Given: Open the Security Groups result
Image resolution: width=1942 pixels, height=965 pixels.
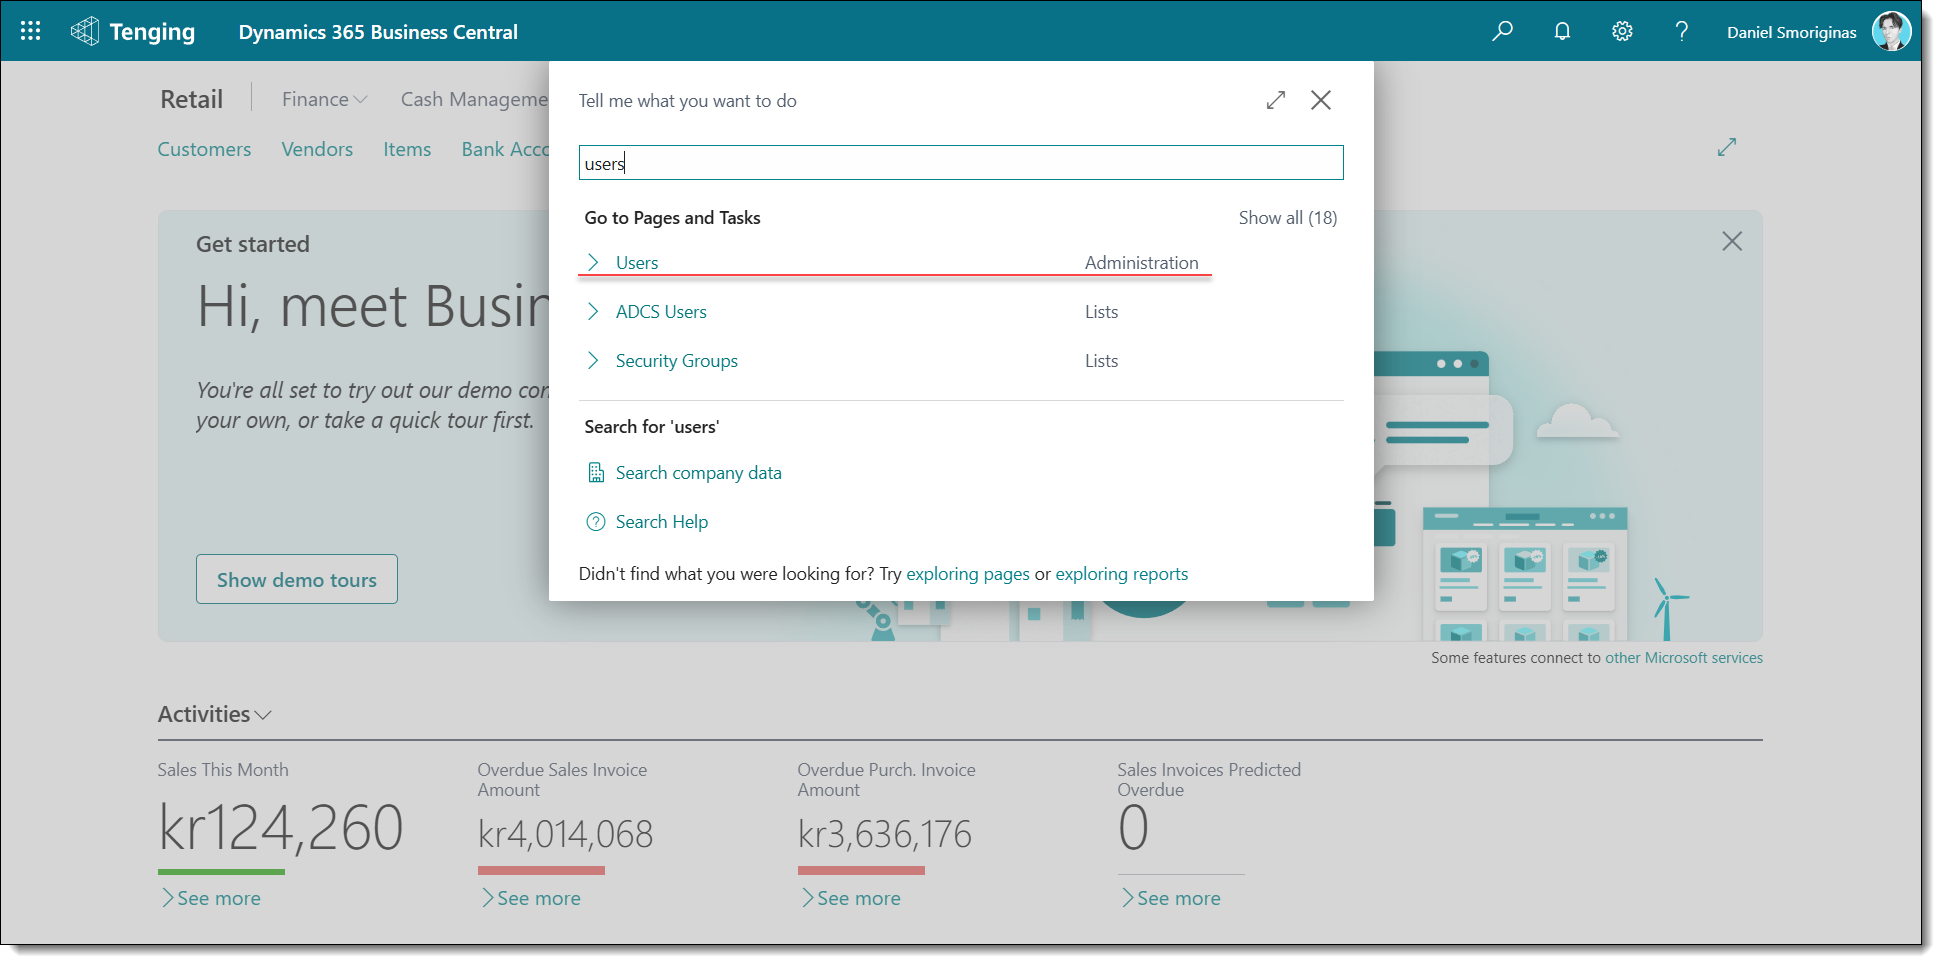Looking at the screenshot, I should [677, 361].
